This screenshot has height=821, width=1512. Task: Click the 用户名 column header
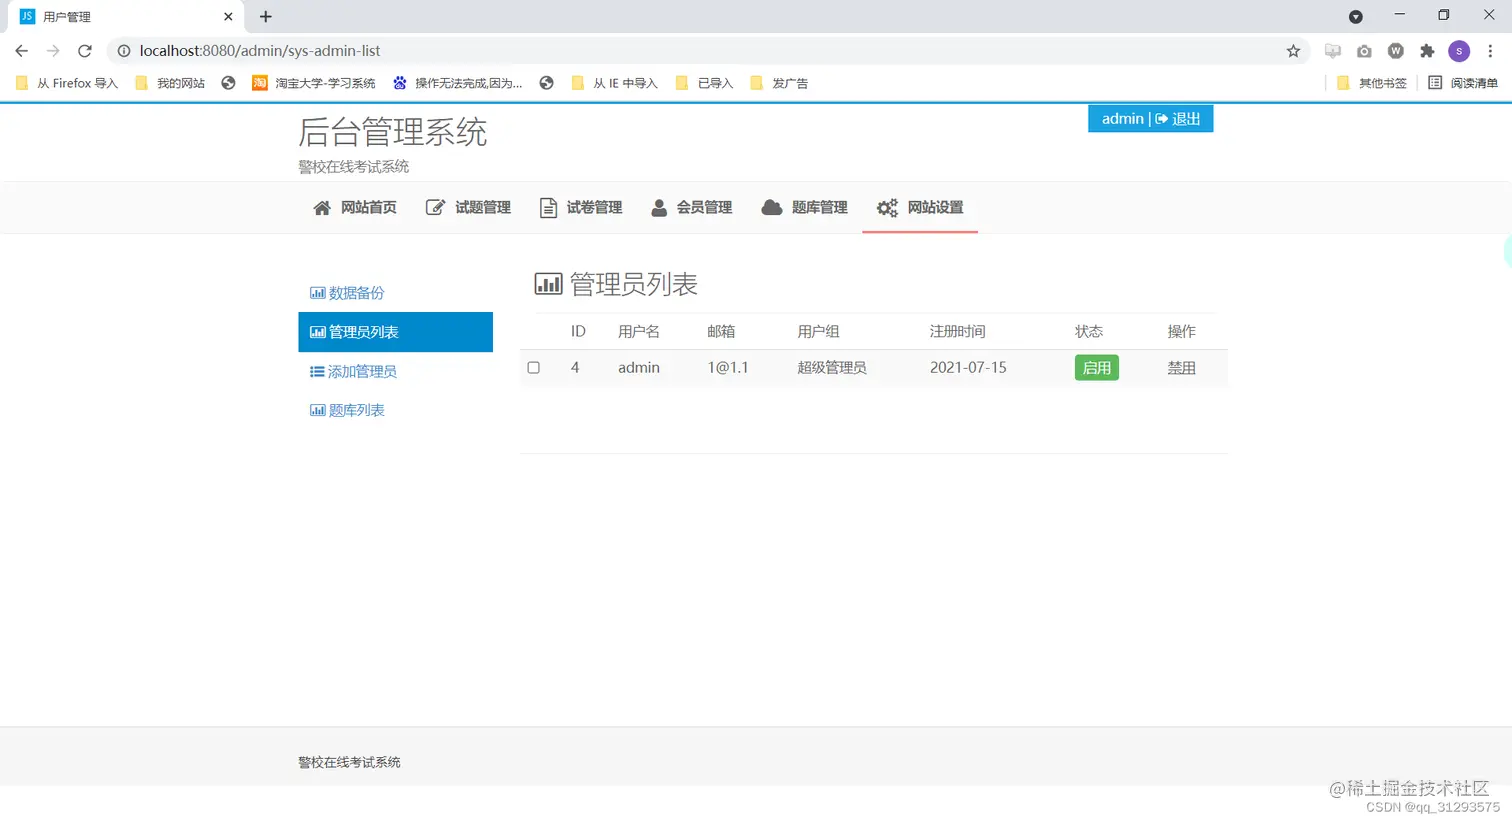(x=639, y=331)
